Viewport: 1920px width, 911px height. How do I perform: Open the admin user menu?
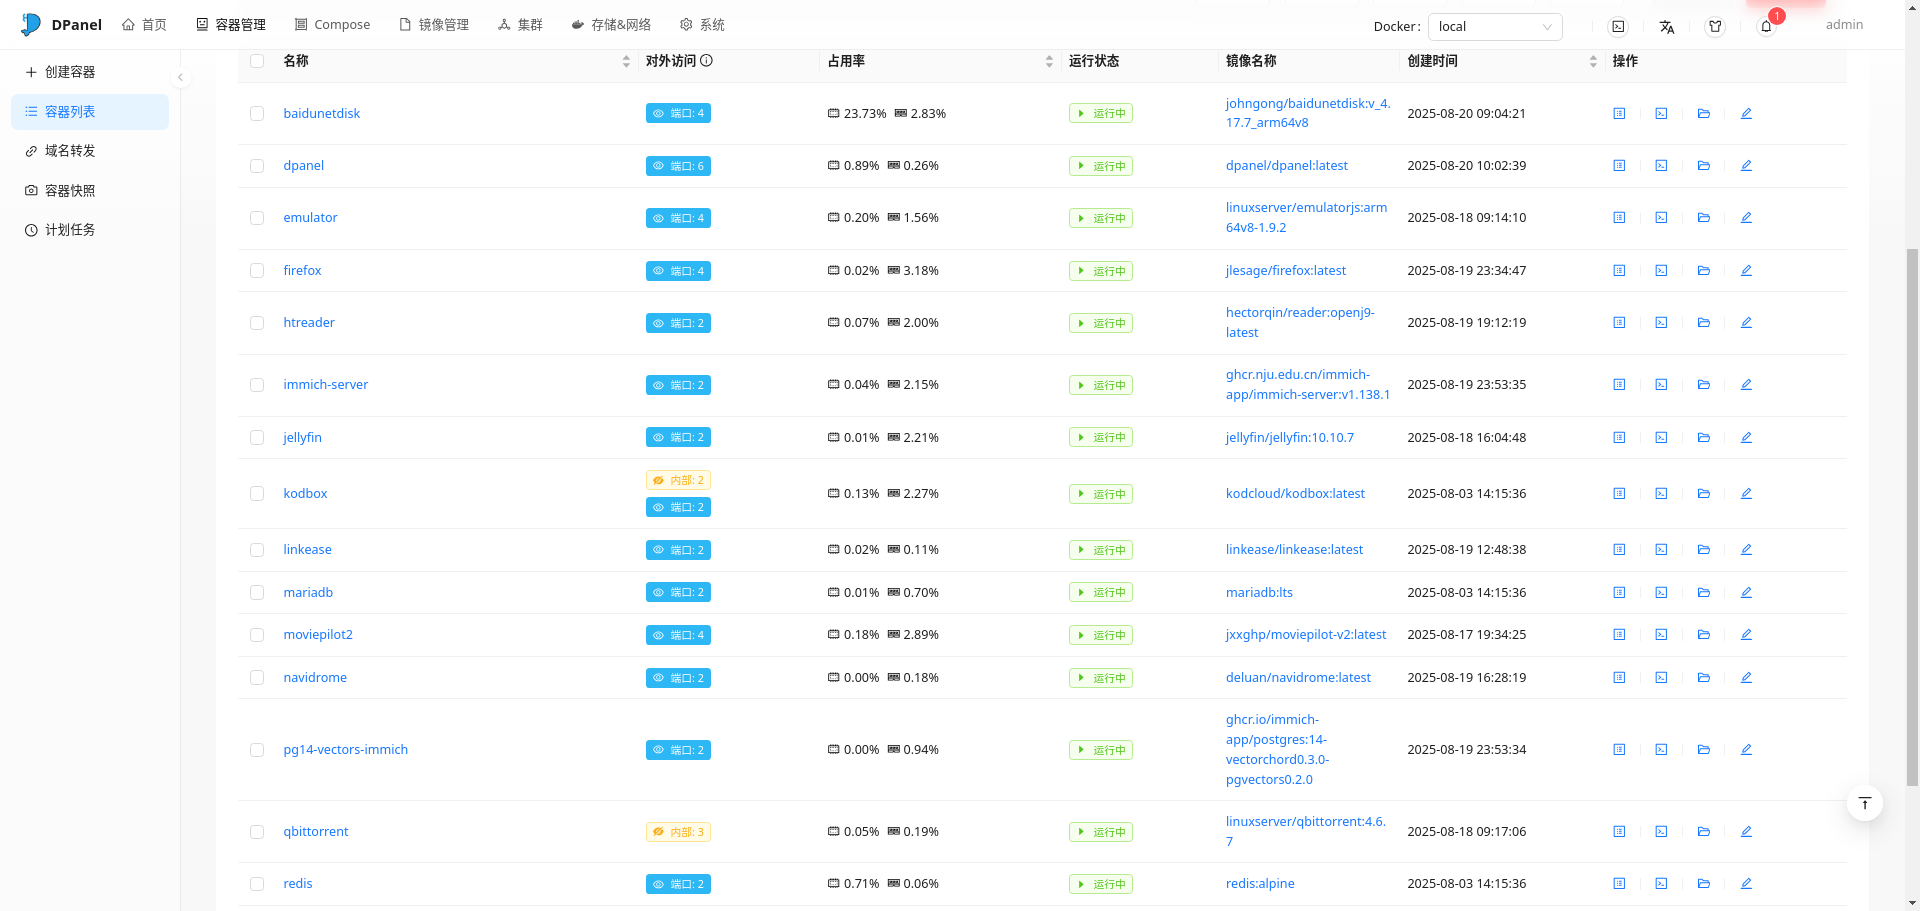[x=1844, y=25]
